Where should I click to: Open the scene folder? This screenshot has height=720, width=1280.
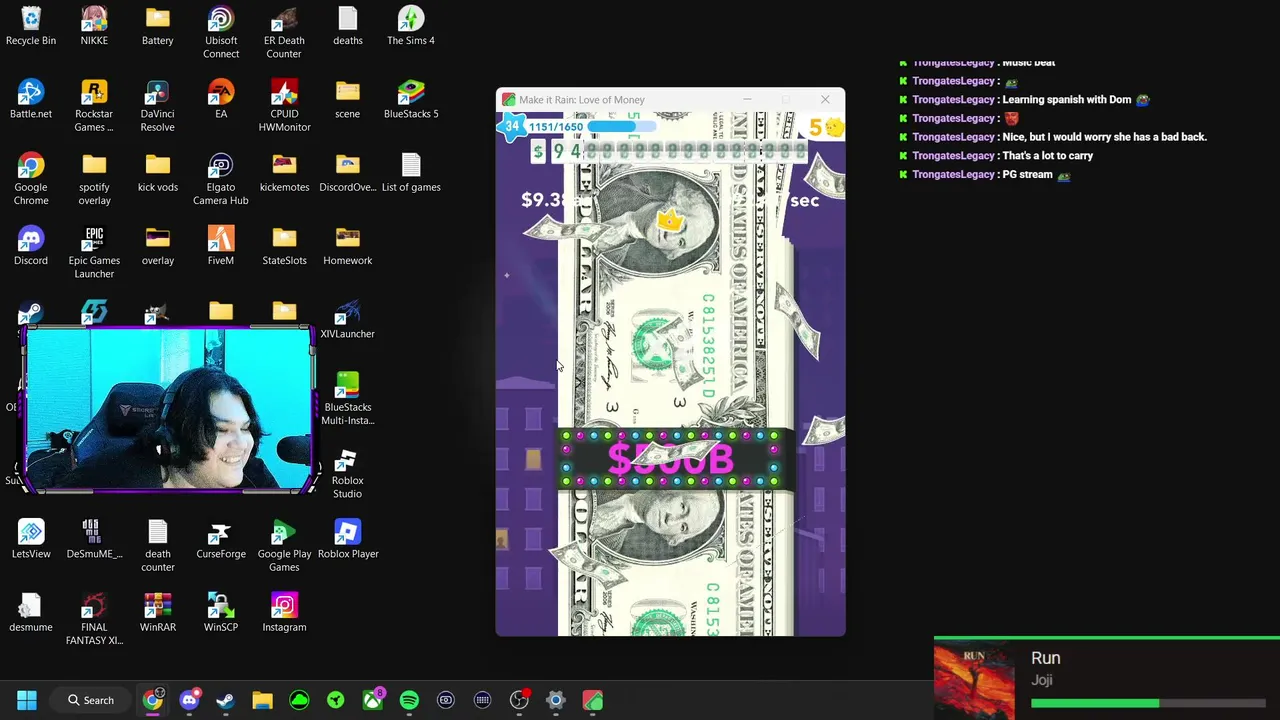pos(348,100)
